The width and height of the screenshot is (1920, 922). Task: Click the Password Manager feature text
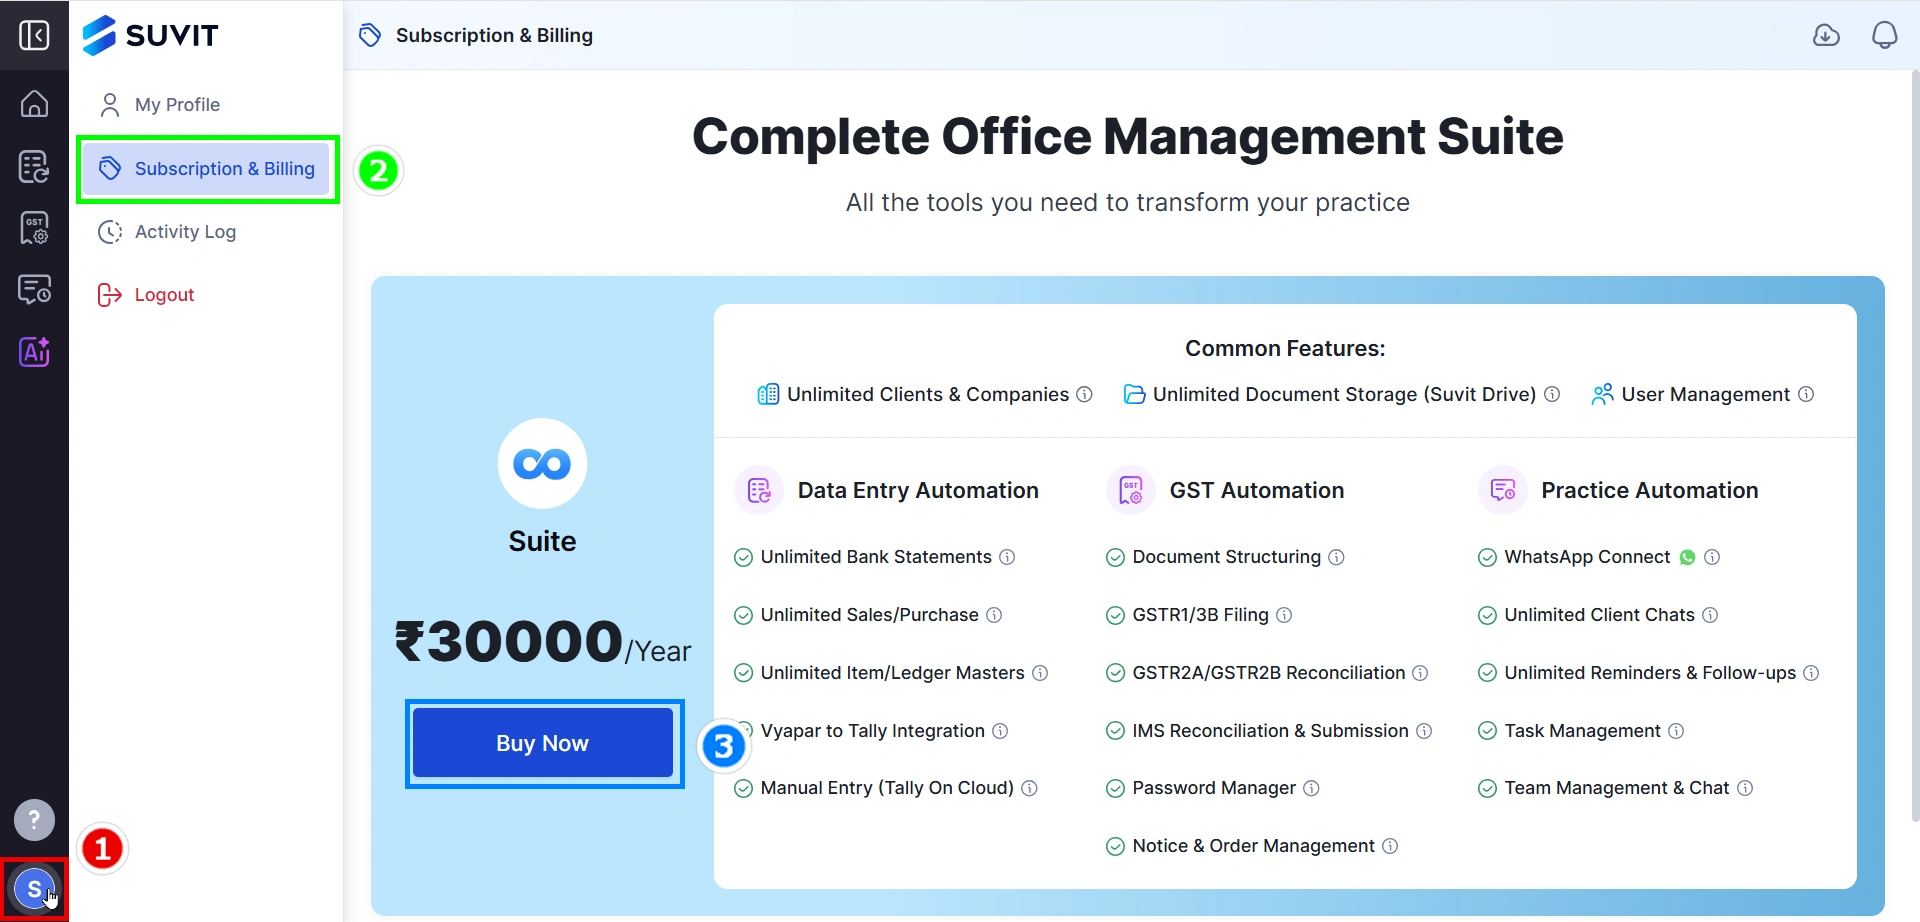1214,788
